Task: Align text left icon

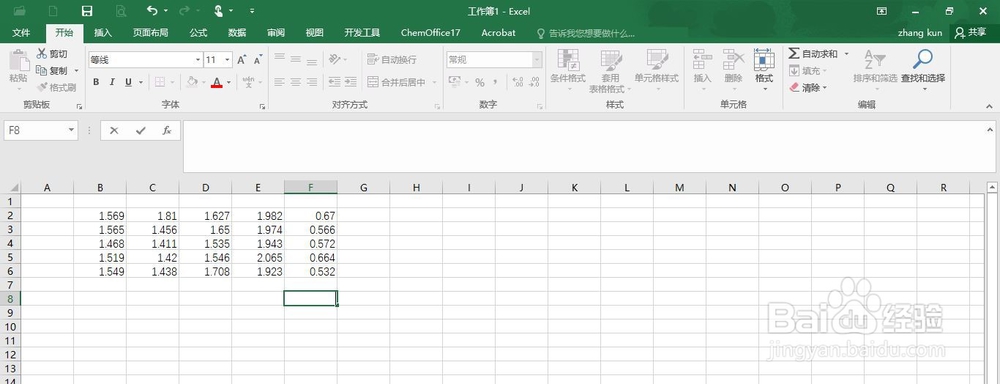Action: click(x=279, y=82)
